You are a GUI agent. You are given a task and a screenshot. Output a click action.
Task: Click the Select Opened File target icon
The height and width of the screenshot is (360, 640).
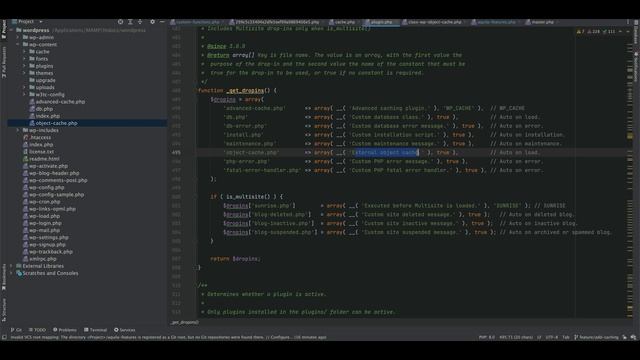pos(120,22)
